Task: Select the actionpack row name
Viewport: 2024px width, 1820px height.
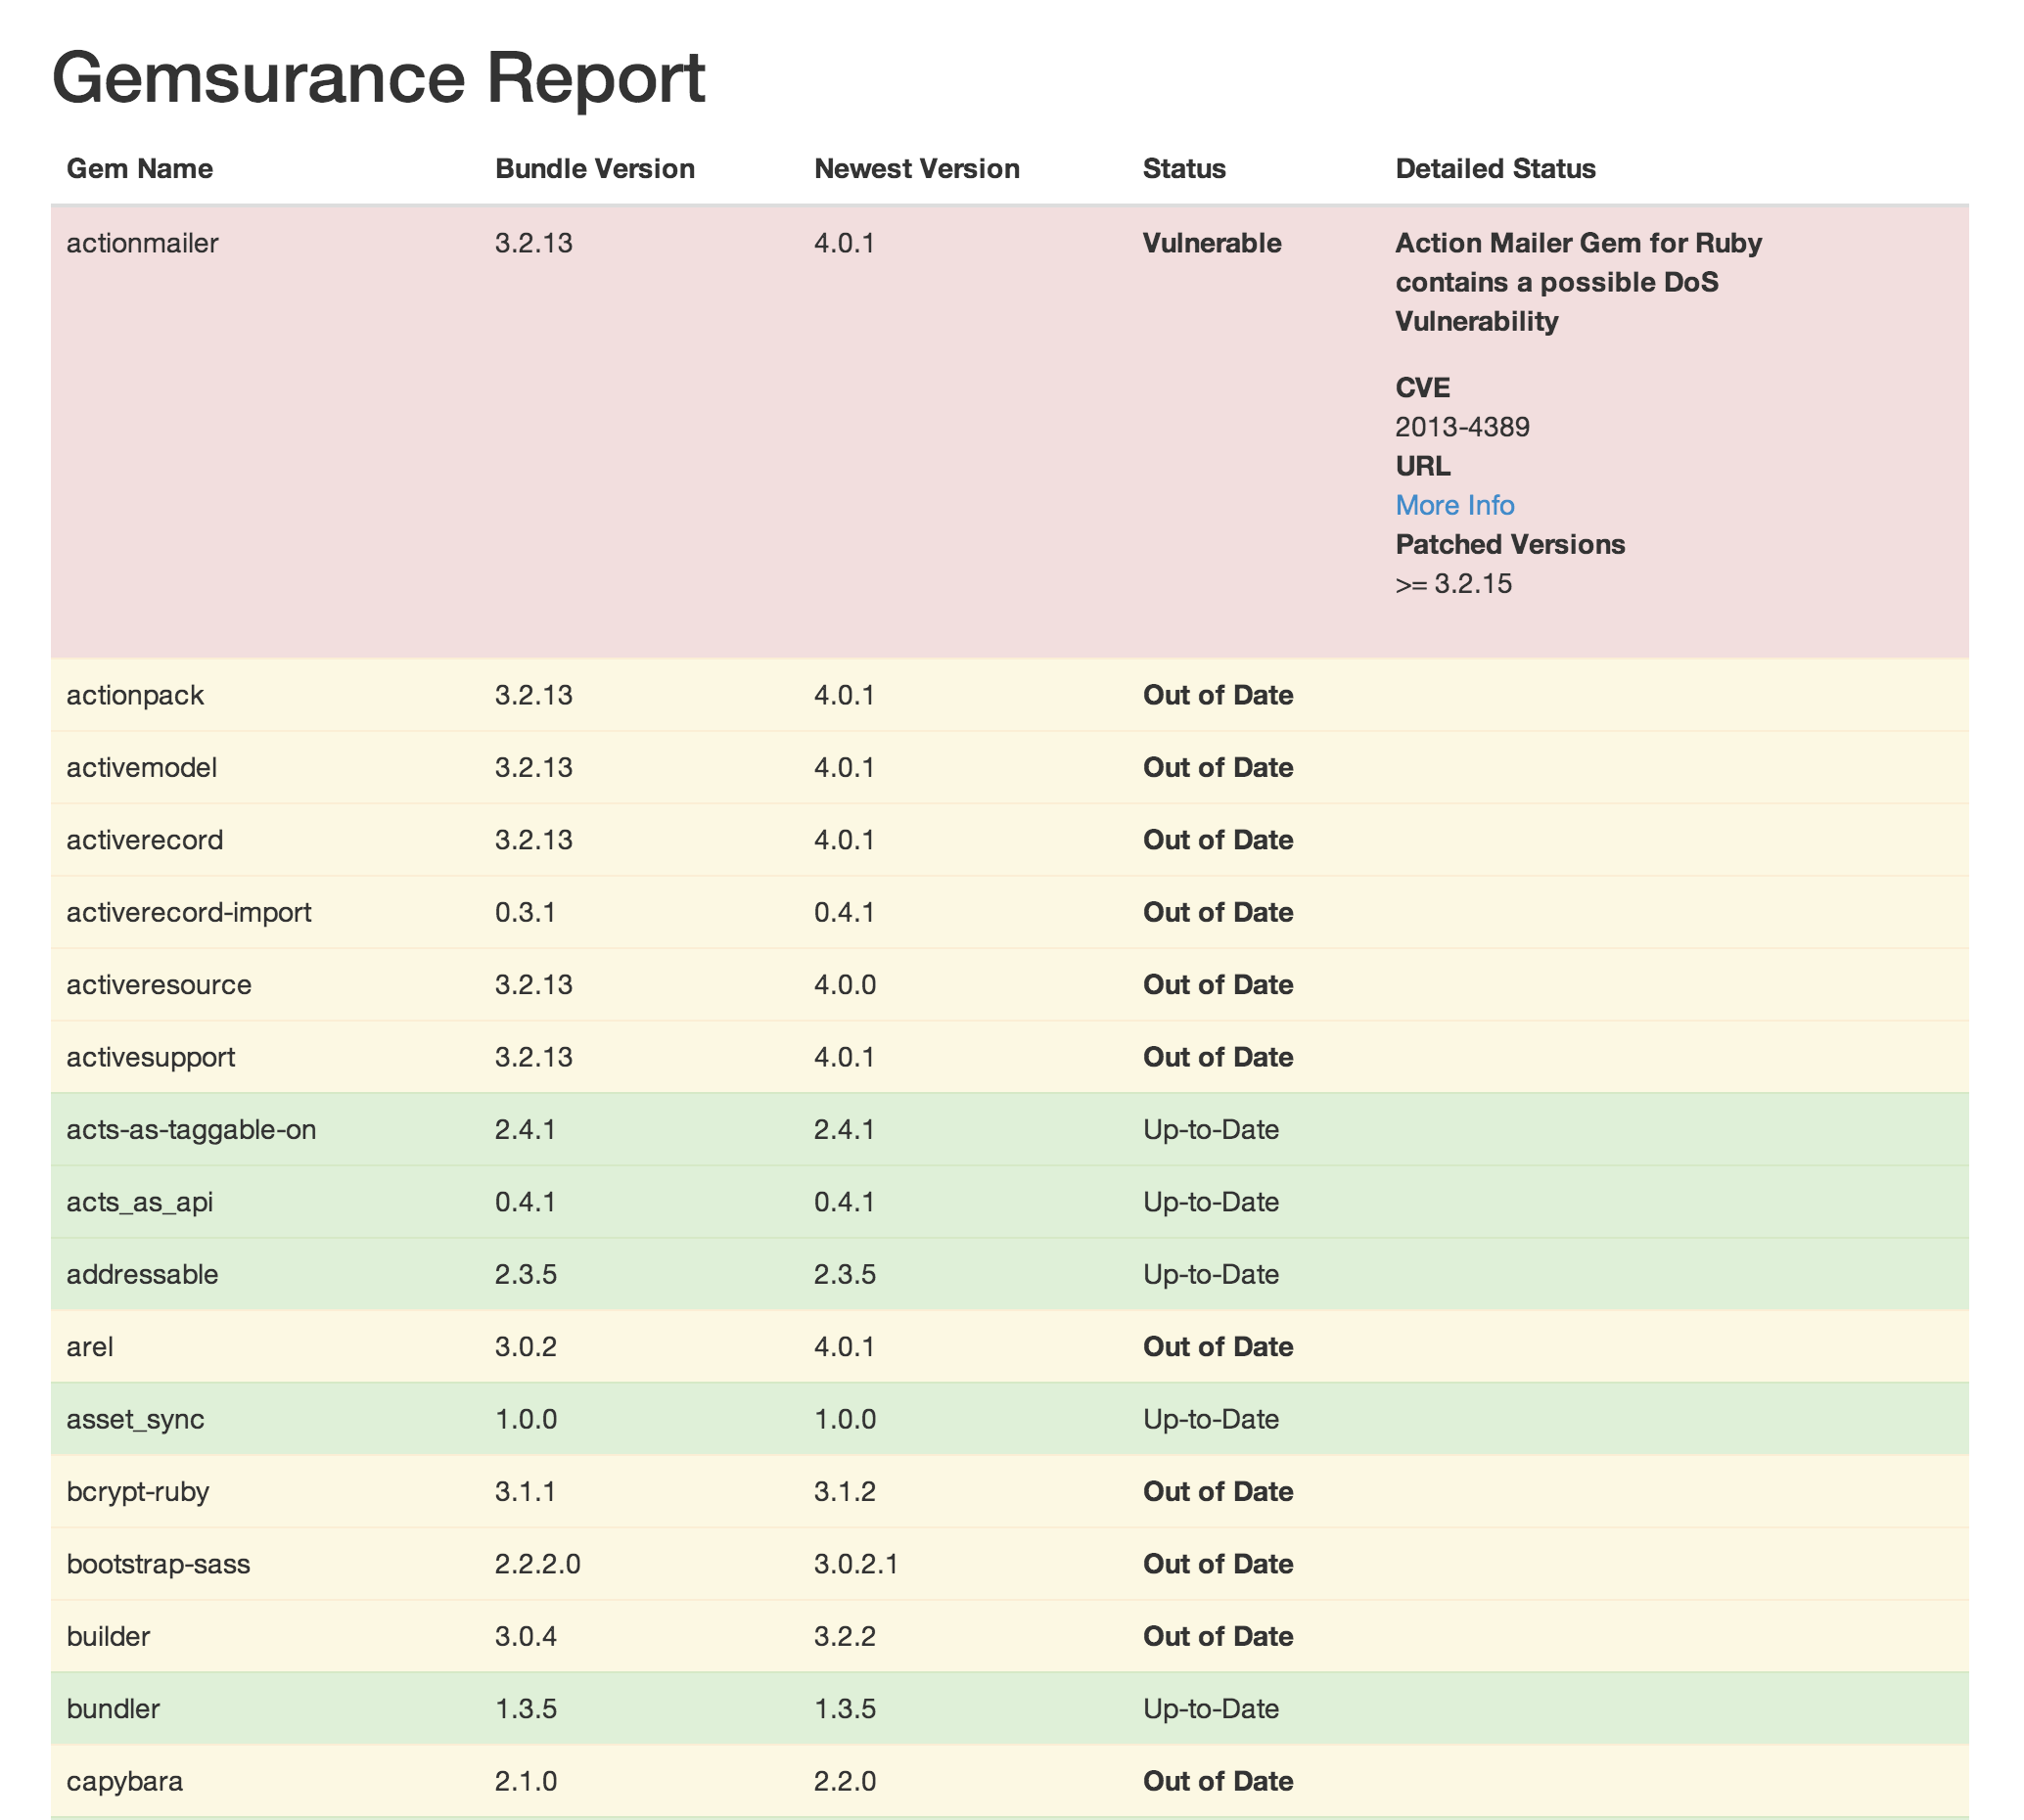Action: (x=135, y=695)
